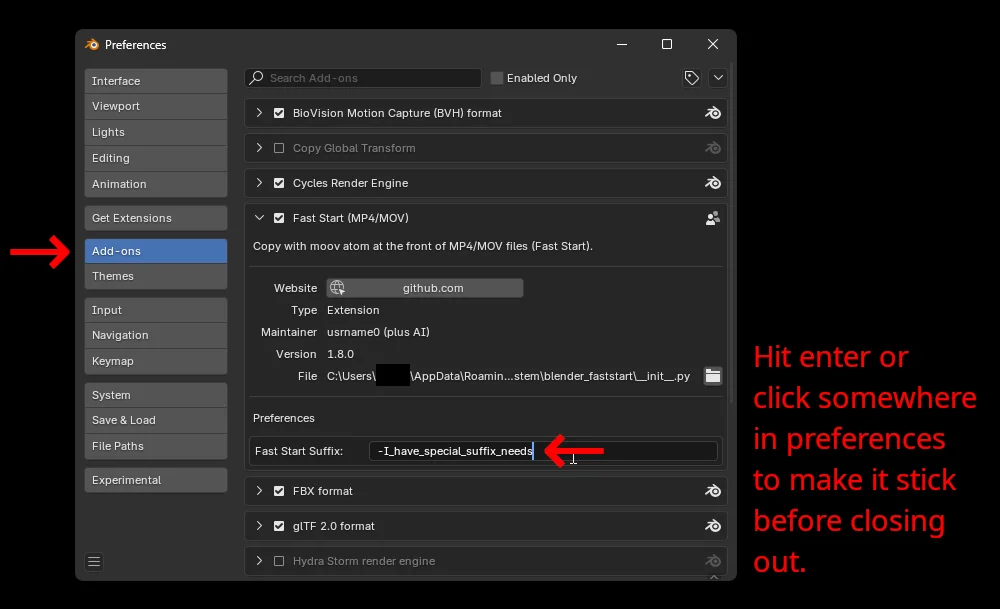Open the Themes tab
Screen dimensions: 1000x609
(156, 276)
